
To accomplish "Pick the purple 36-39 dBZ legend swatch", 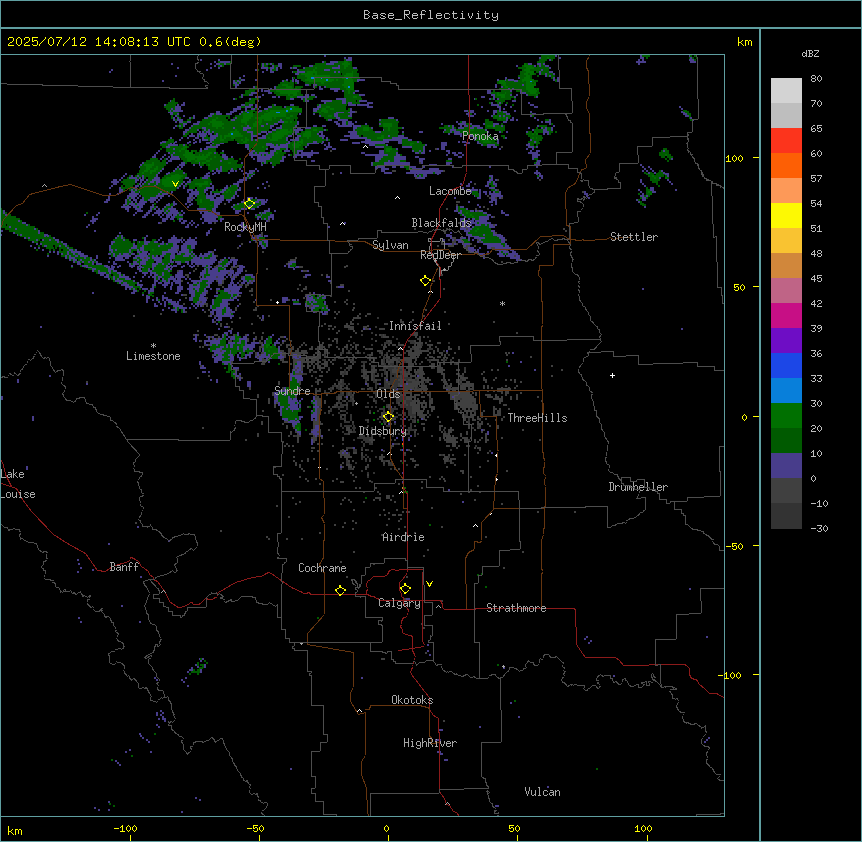I will 786,341.
